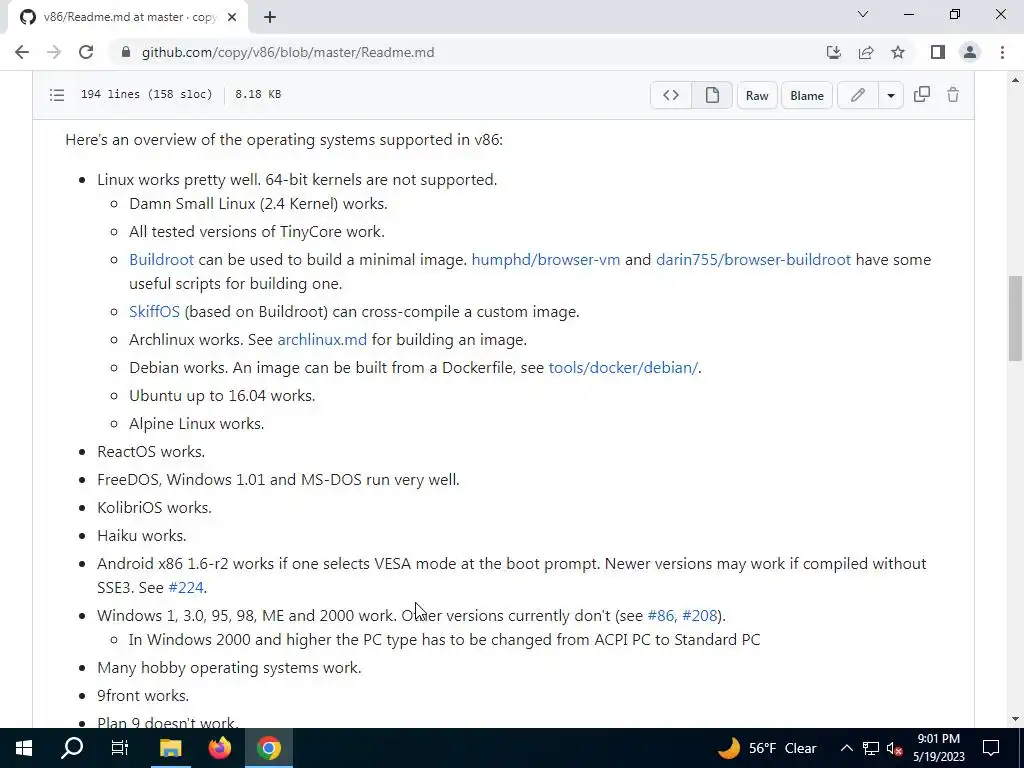Select the v86/Readme.md tab
This screenshot has width=1024, height=768.
(x=127, y=18)
